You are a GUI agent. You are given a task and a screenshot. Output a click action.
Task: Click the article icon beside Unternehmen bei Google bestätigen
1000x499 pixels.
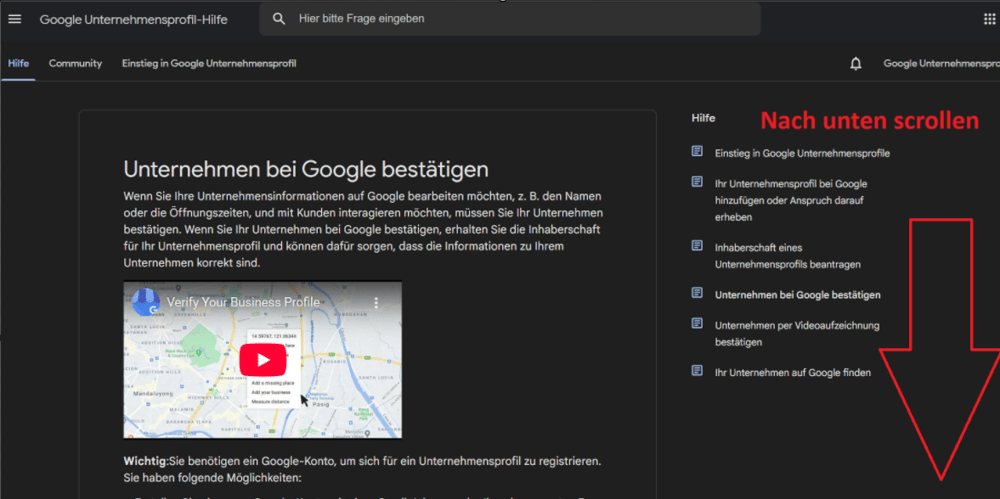(697, 293)
